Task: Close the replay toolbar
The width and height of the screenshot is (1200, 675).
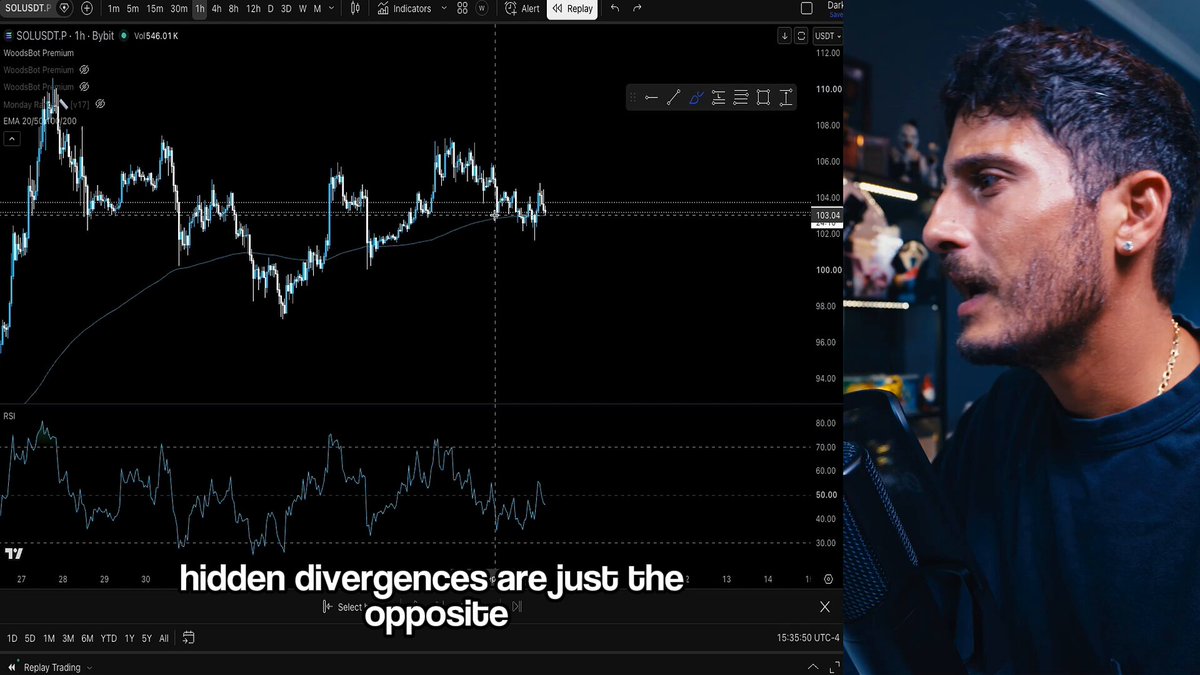Action: tap(825, 606)
